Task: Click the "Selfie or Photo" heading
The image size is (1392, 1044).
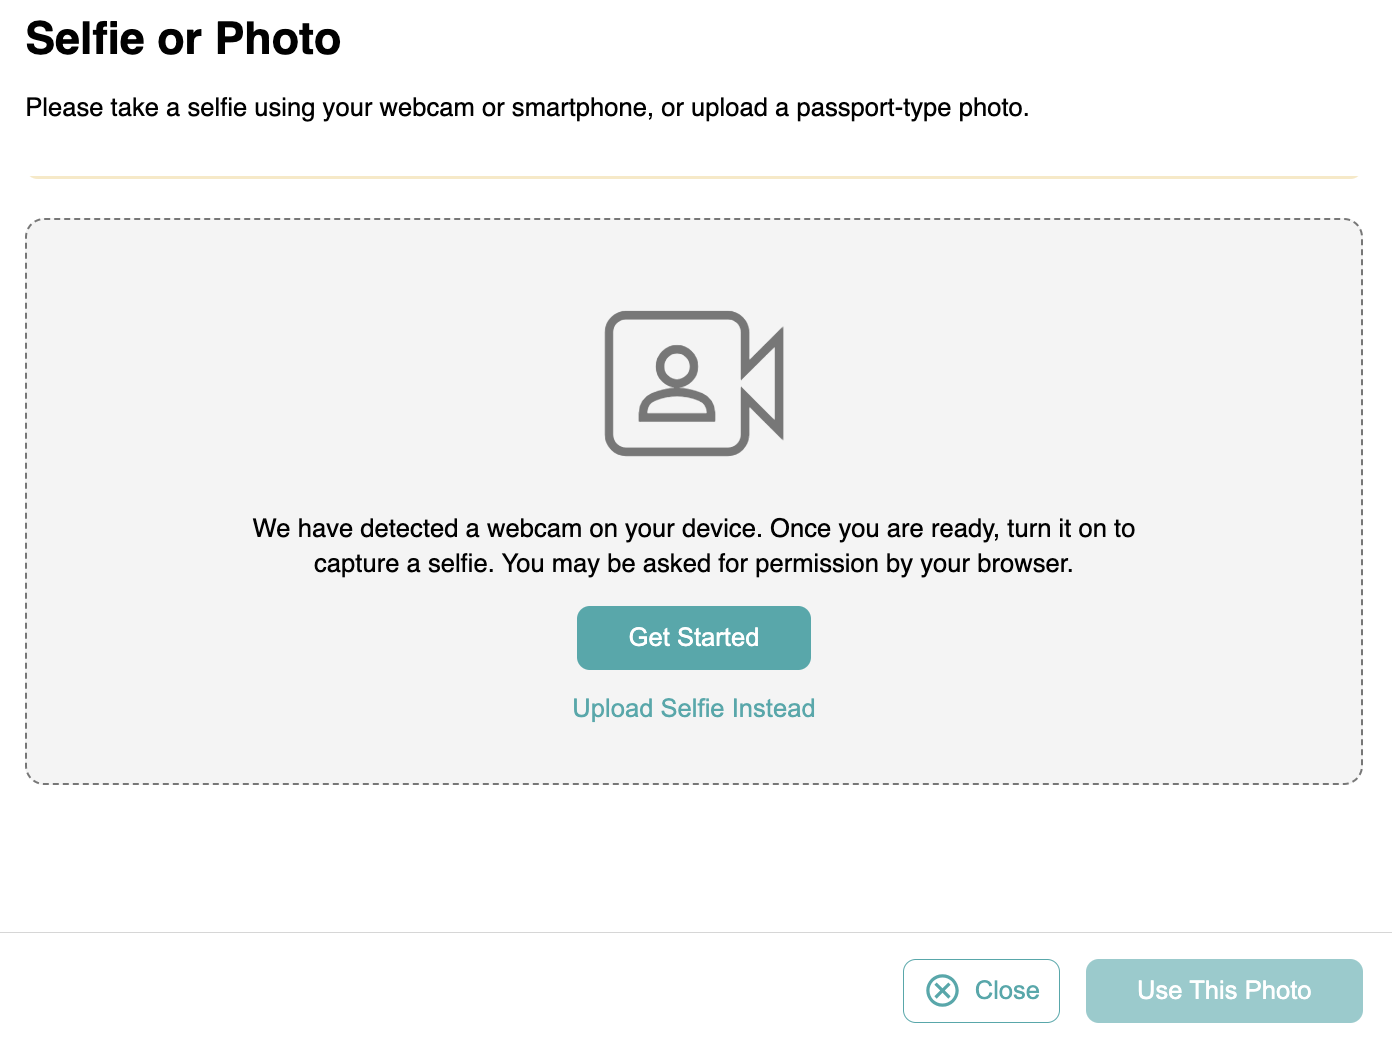Action: 183,39
